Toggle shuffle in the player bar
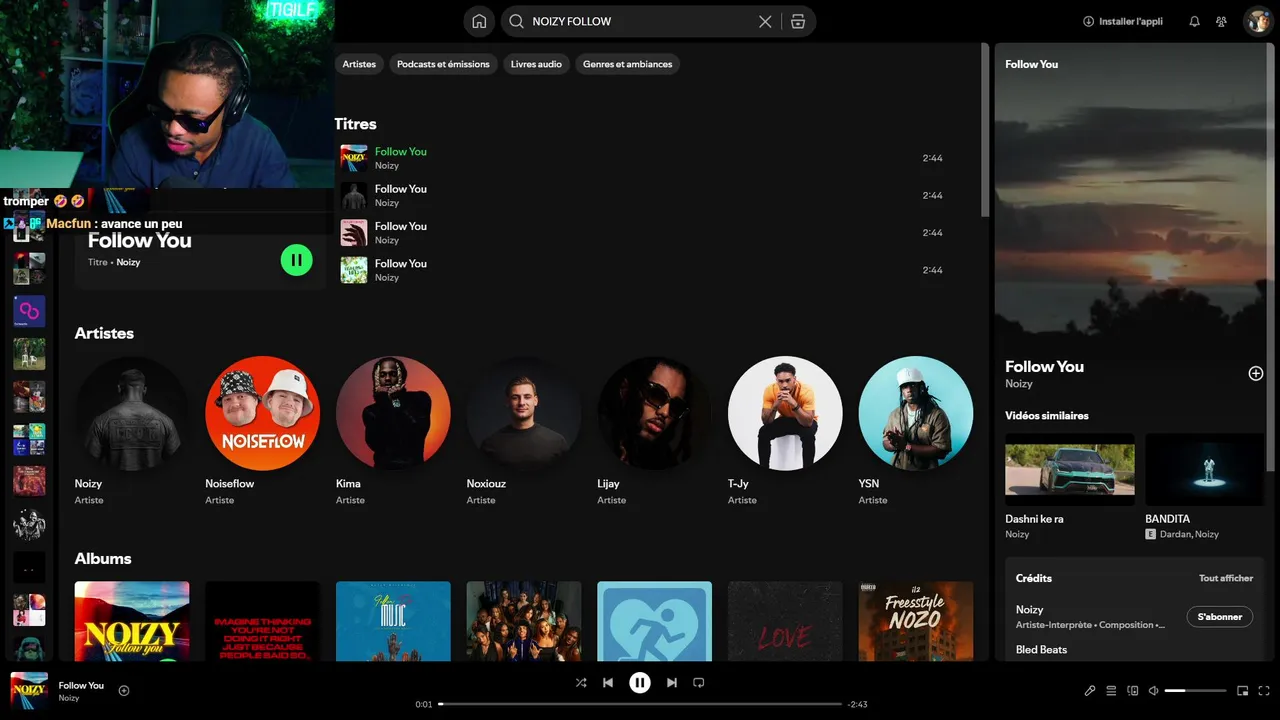Viewport: 1280px width, 720px height. point(581,683)
